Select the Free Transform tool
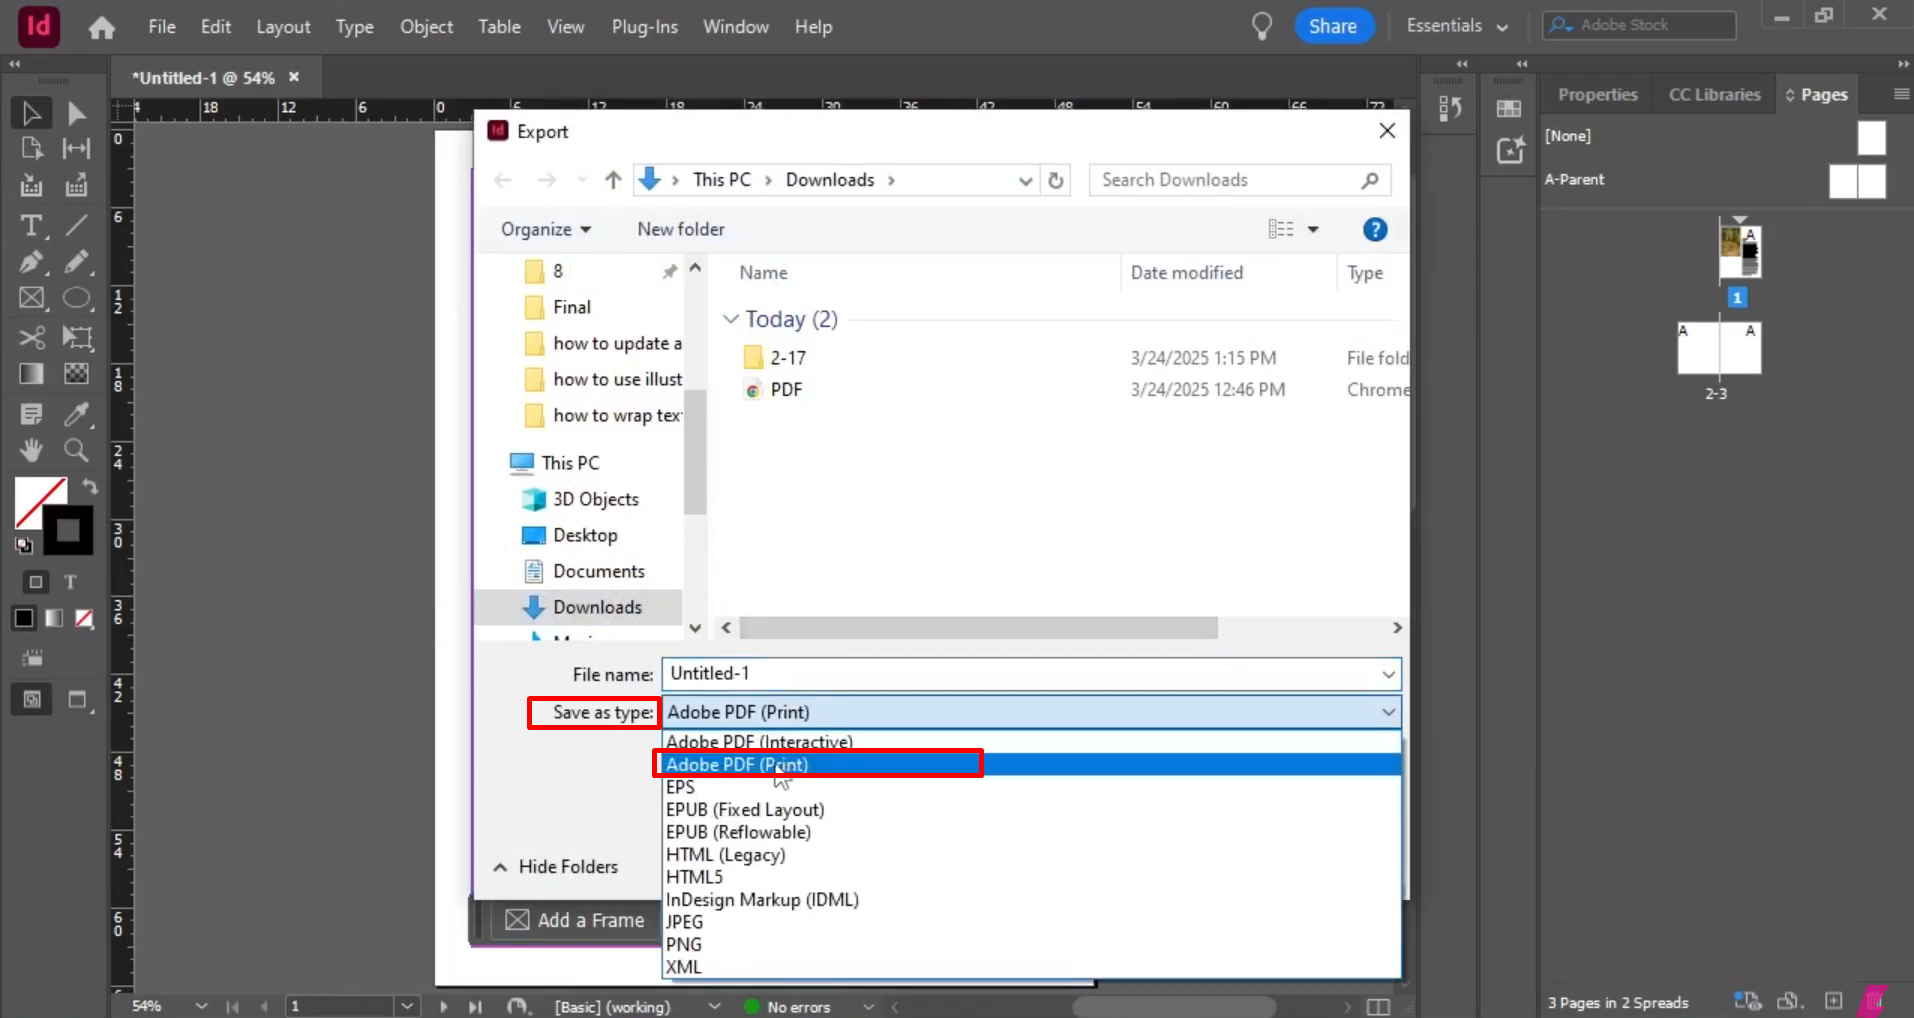This screenshot has height=1018, width=1914. click(76, 337)
